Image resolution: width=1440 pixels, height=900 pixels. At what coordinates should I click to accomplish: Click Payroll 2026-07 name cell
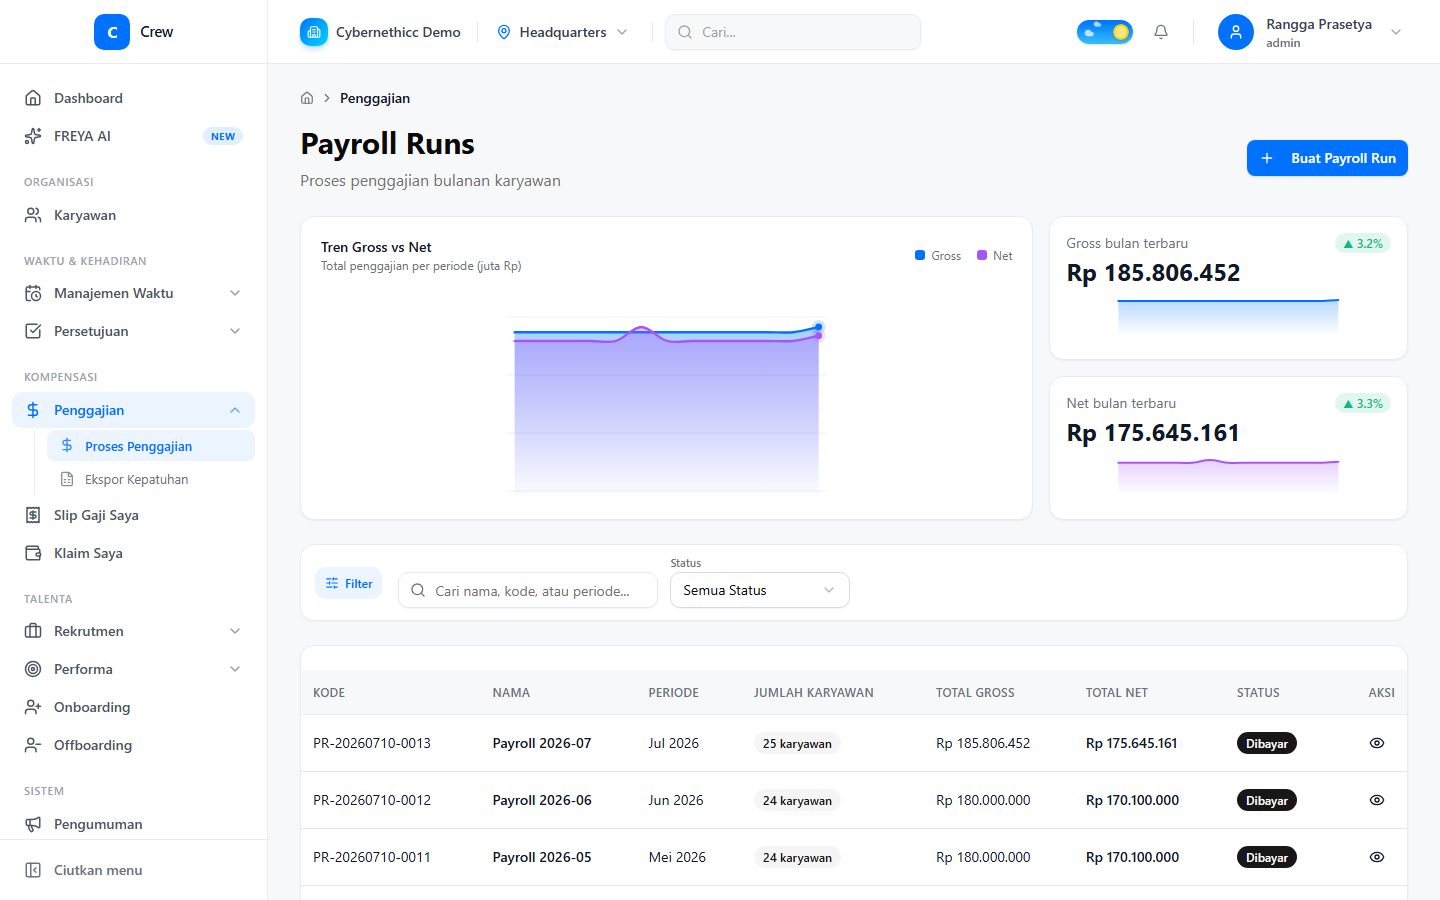(542, 743)
